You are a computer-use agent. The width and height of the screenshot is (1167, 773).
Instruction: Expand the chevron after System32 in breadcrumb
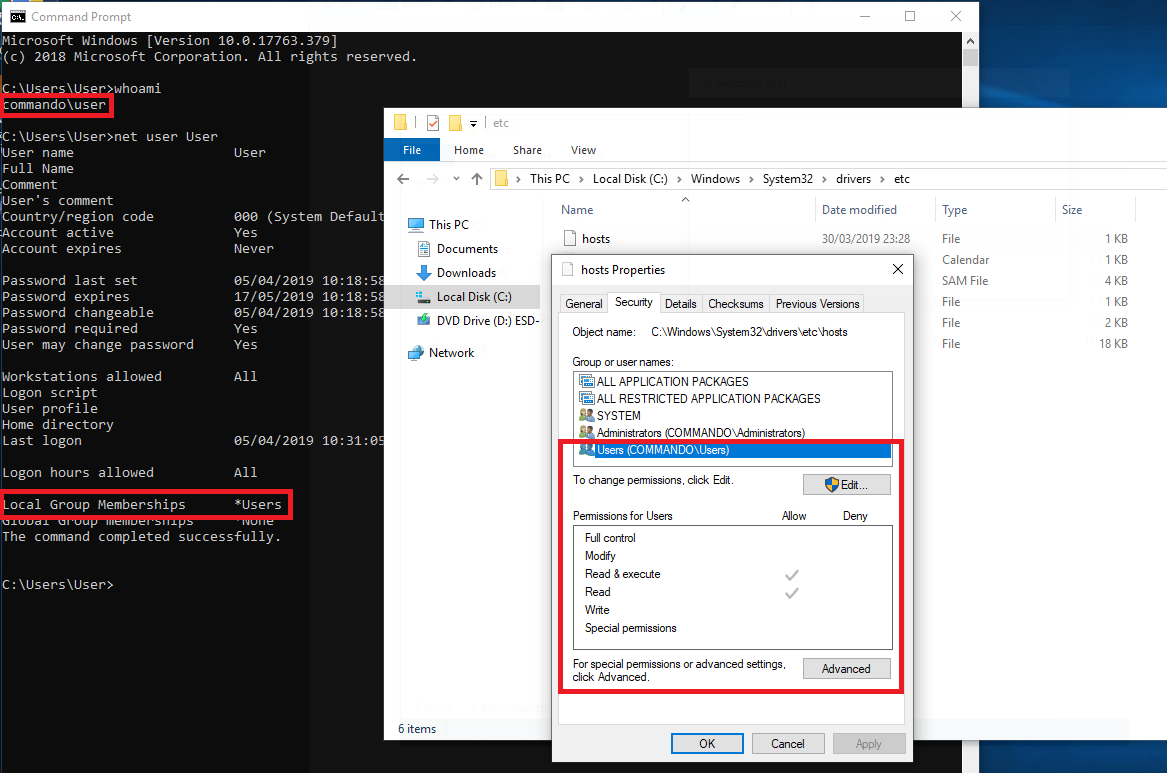point(825,179)
